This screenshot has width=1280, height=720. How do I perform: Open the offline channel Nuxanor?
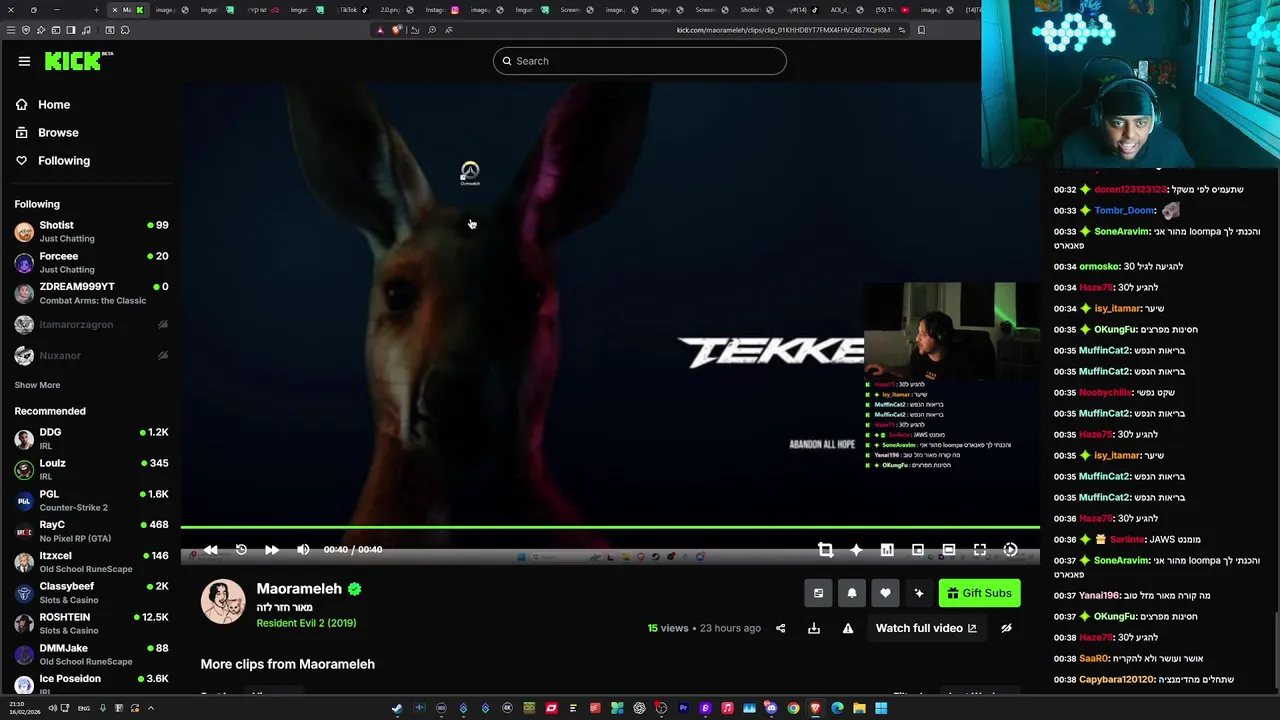[x=91, y=355]
